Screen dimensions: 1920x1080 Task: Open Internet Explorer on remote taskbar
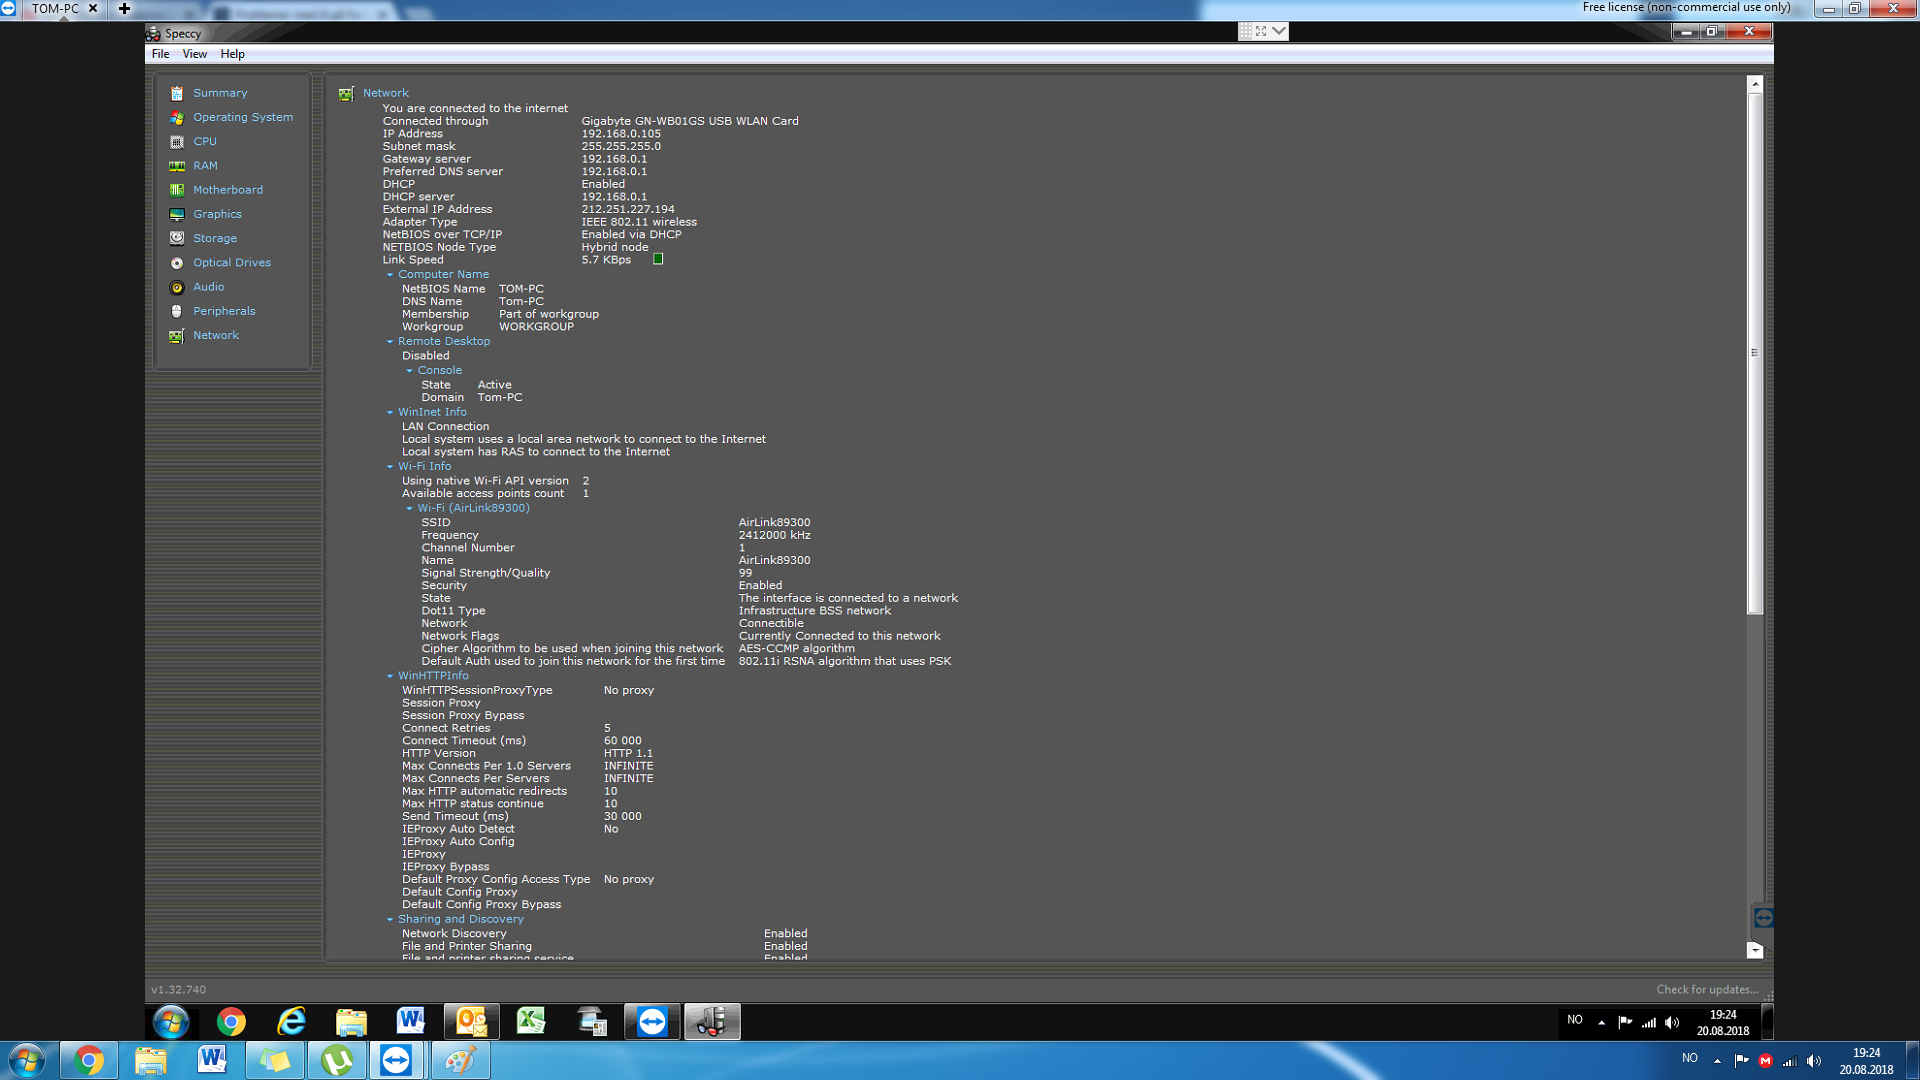tap(291, 1021)
